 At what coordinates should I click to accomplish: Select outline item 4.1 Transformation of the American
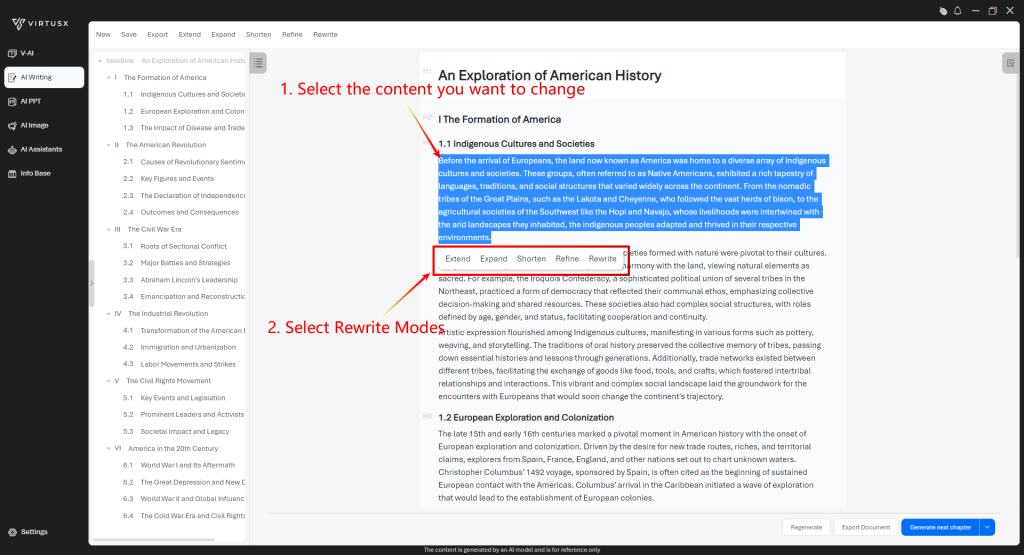click(x=183, y=331)
